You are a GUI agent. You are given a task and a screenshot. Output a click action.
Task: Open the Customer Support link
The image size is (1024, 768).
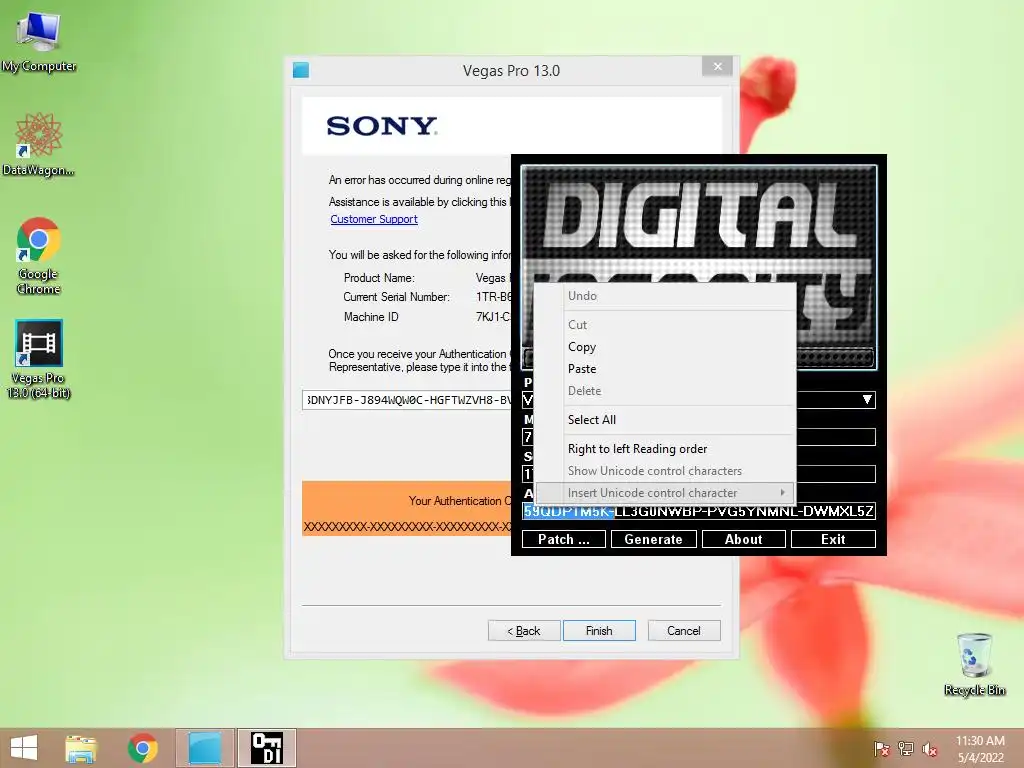tap(374, 219)
